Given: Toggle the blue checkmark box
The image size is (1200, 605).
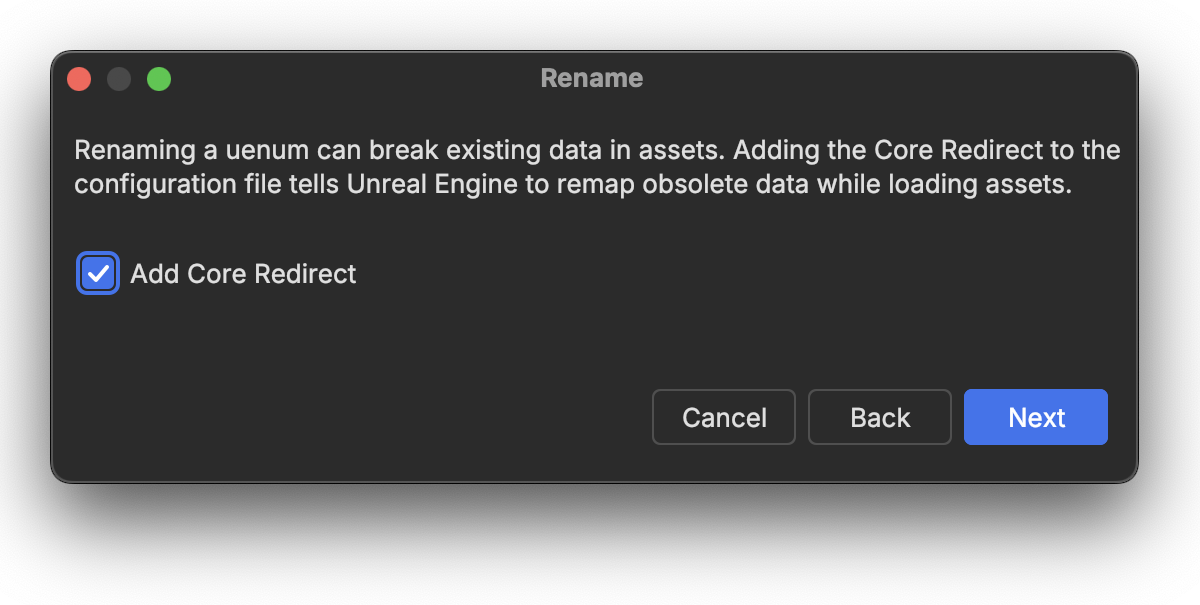Looking at the screenshot, I should tap(98, 273).
